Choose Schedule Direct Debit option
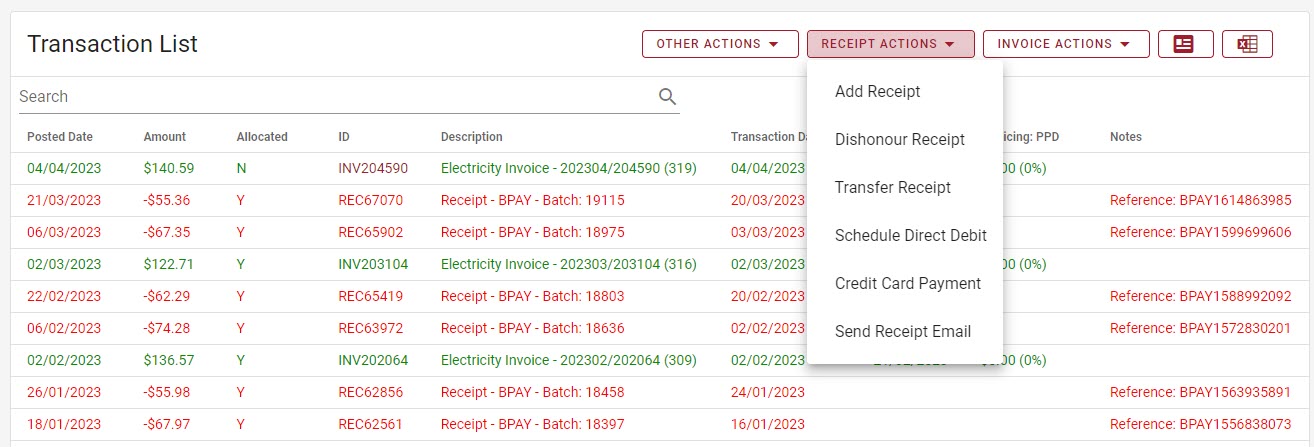Viewport: 1314px width, 447px height. (910, 236)
